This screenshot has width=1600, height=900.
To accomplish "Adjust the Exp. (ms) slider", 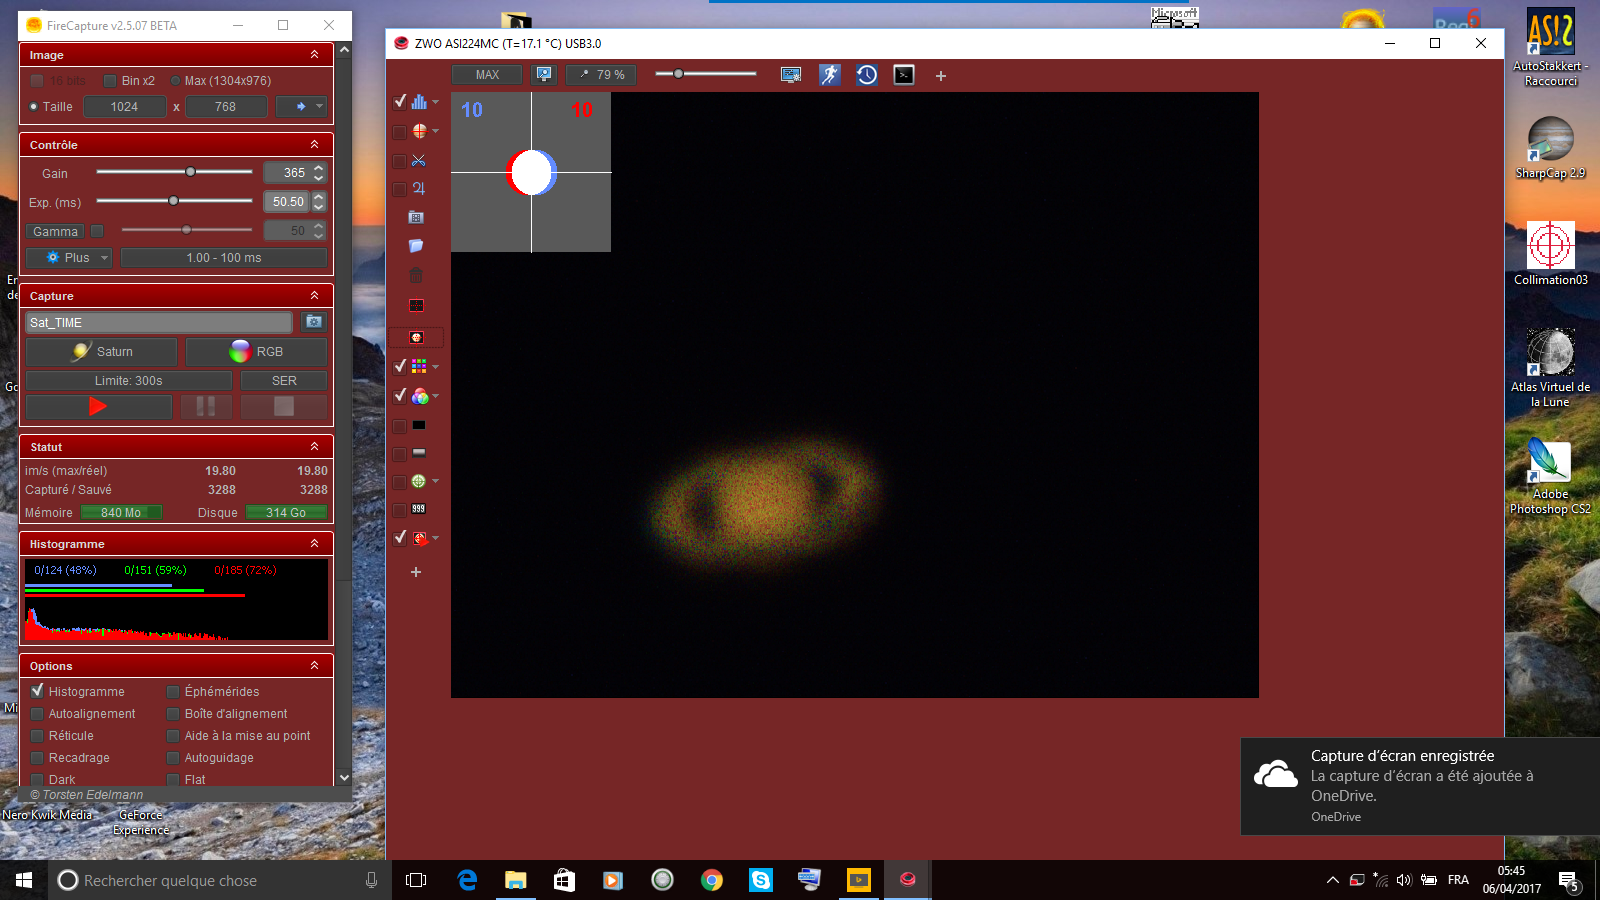I will coord(174,201).
